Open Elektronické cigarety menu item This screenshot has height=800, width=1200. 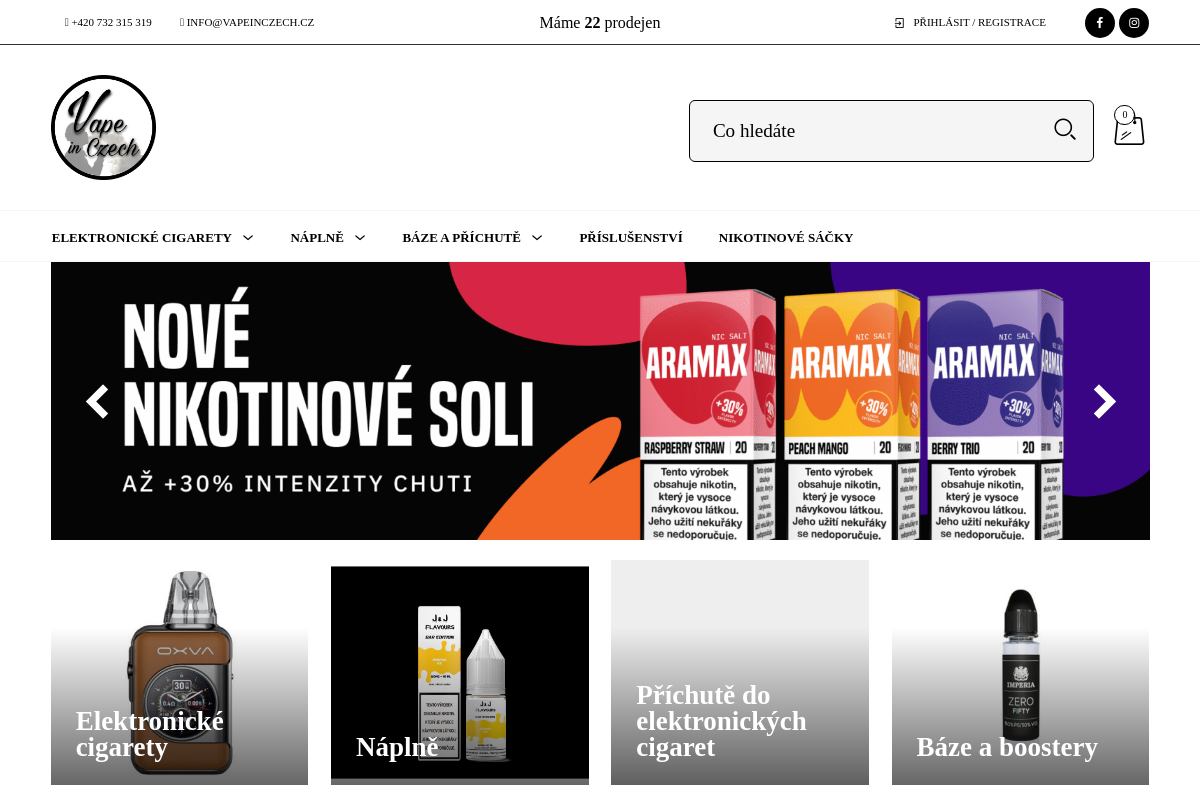click(x=142, y=238)
